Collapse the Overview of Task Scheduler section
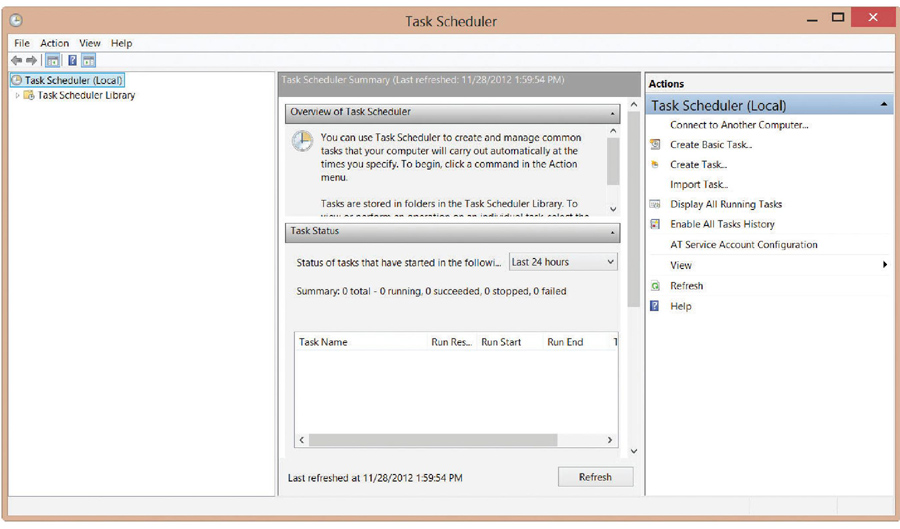The height and width of the screenshot is (529, 900). (612, 113)
